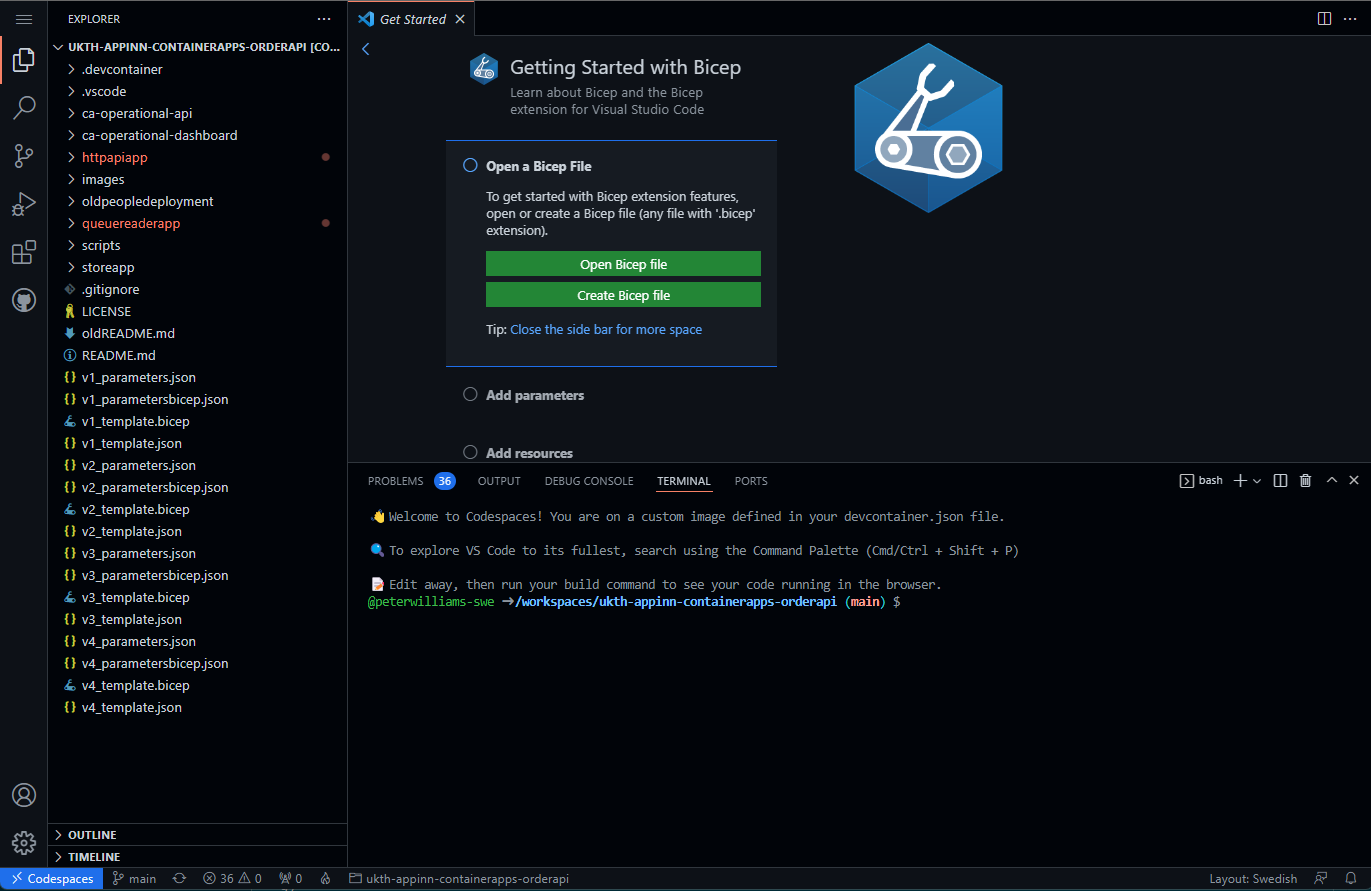Maximize the panel size chevron
This screenshot has width=1371, height=891.
1331,481
